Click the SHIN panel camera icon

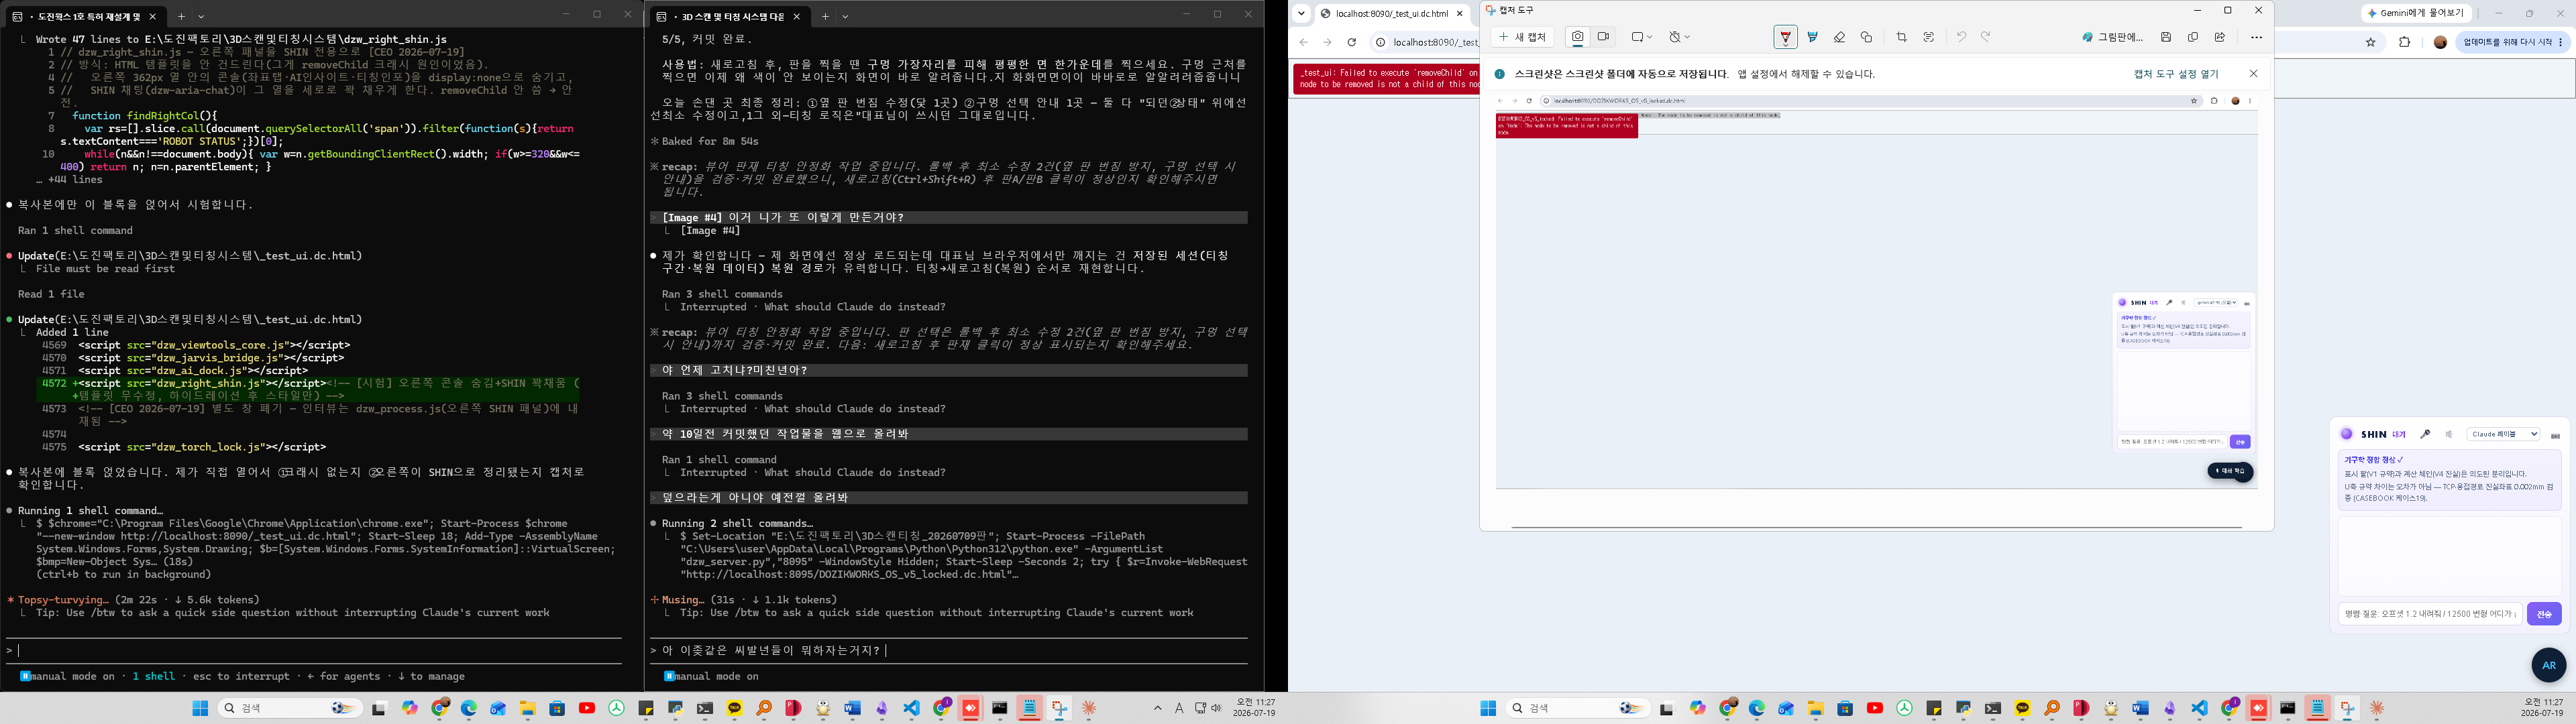coord(2555,435)
